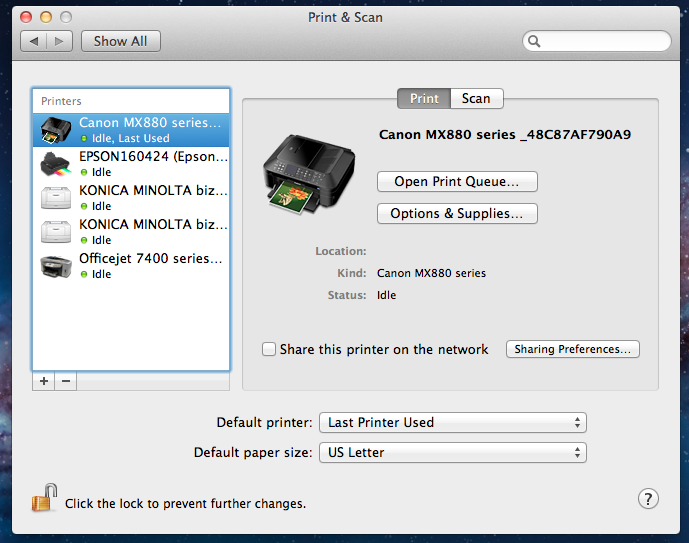Click the large Canon MX880 printer image
This screenshot has height=543, width=689.
pyautogui.click(x=309, y=174)
